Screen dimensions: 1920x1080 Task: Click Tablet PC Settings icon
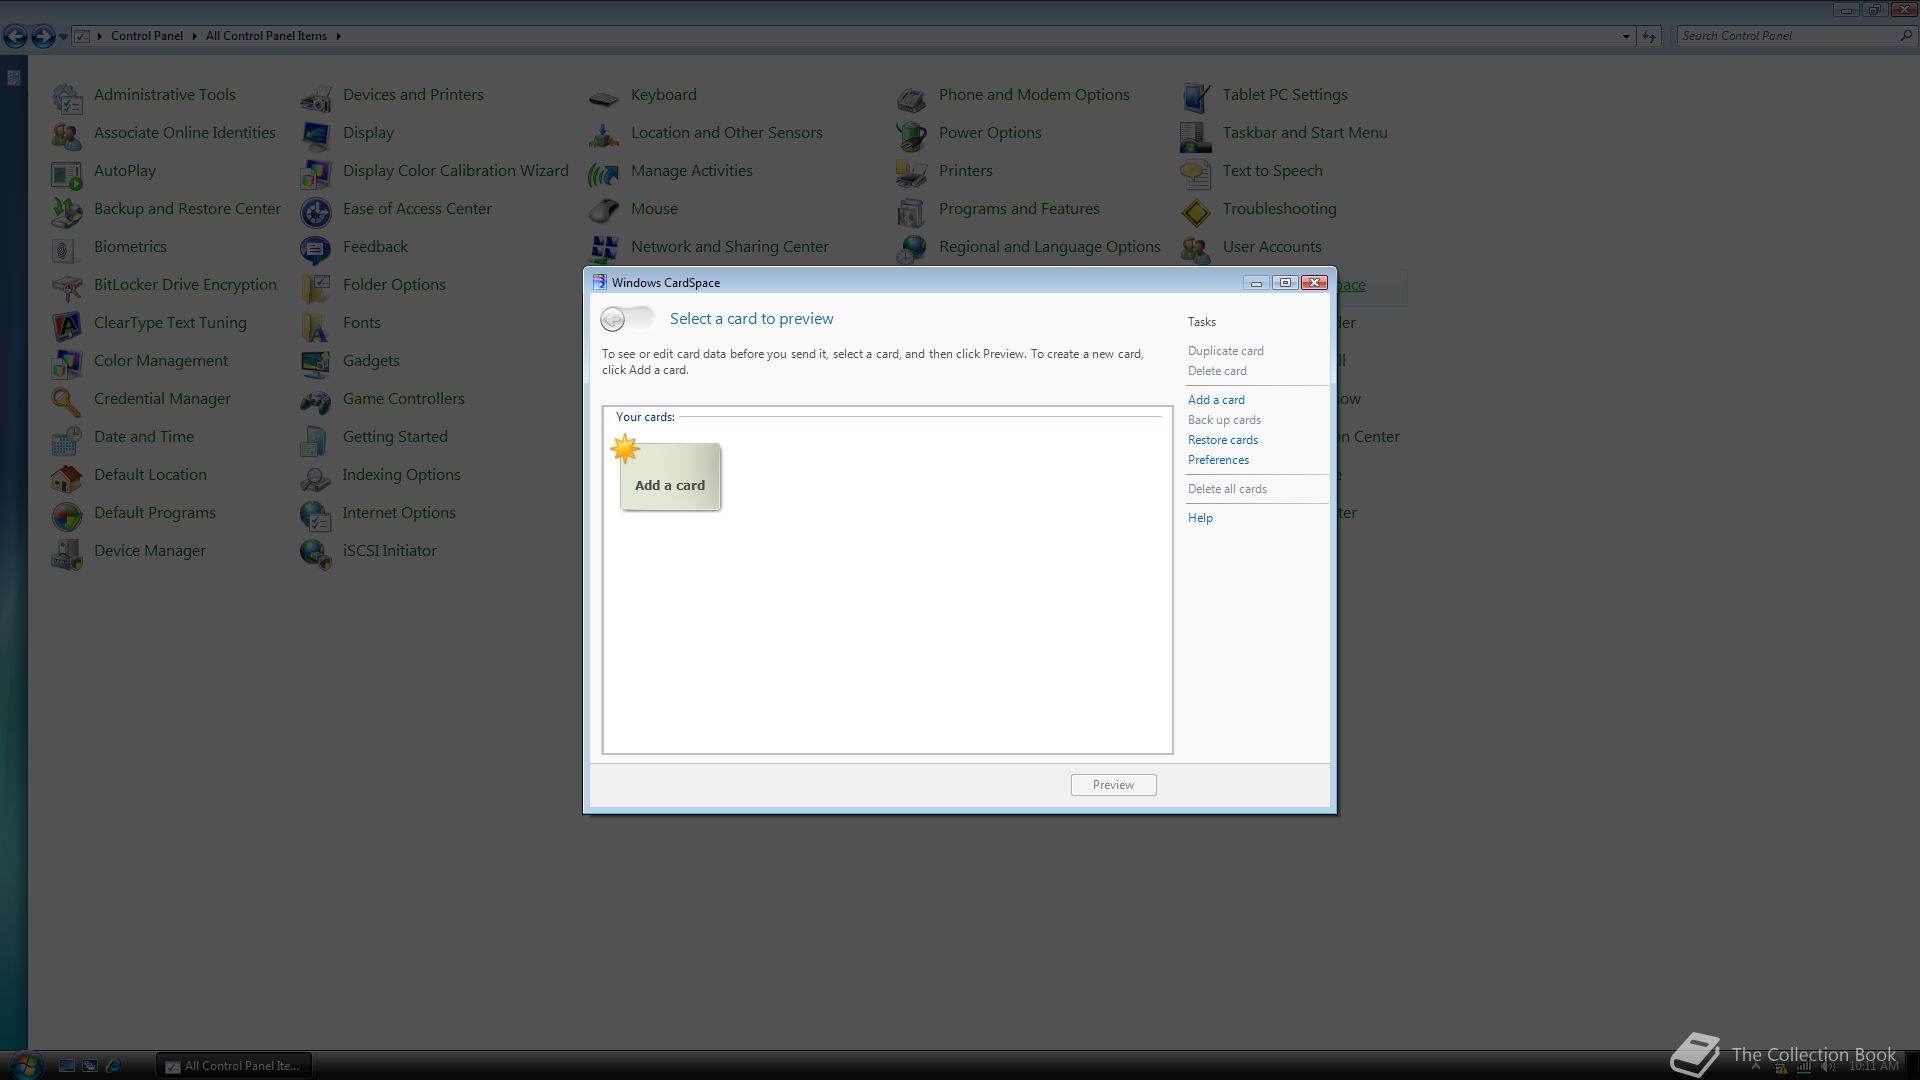1196,97
